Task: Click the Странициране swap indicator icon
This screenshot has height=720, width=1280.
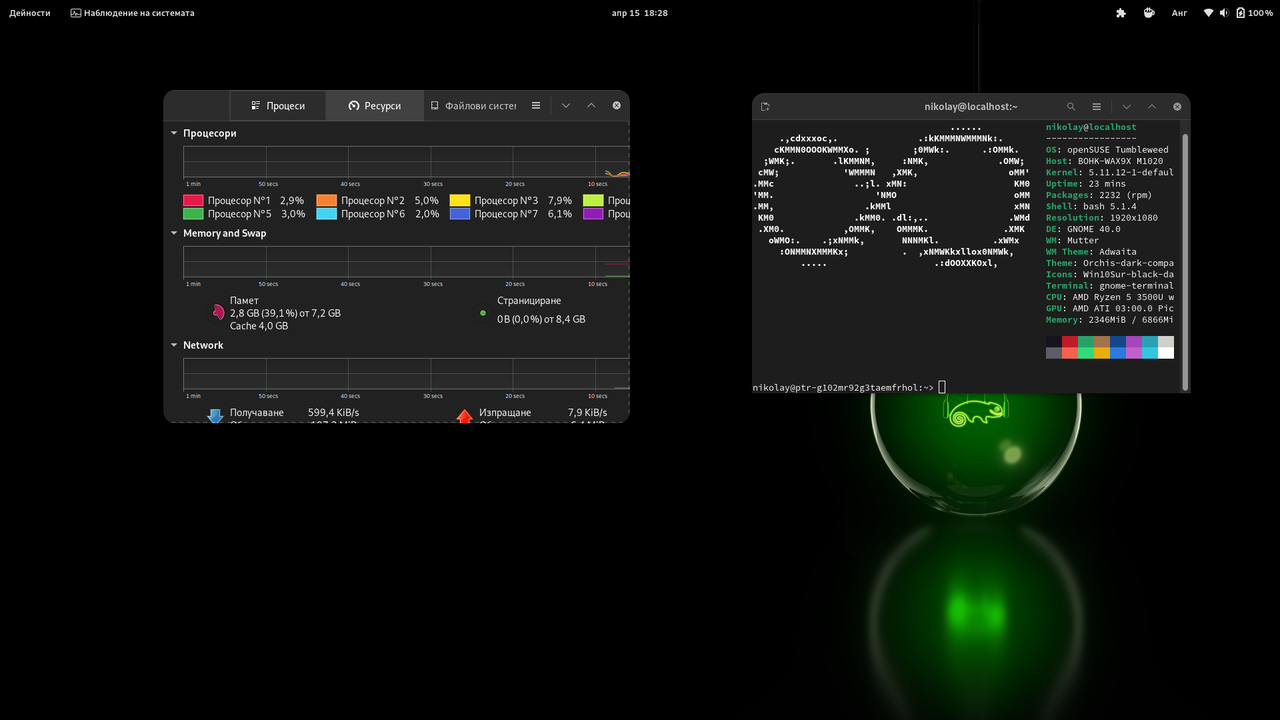Action: (x=483, y=313)
